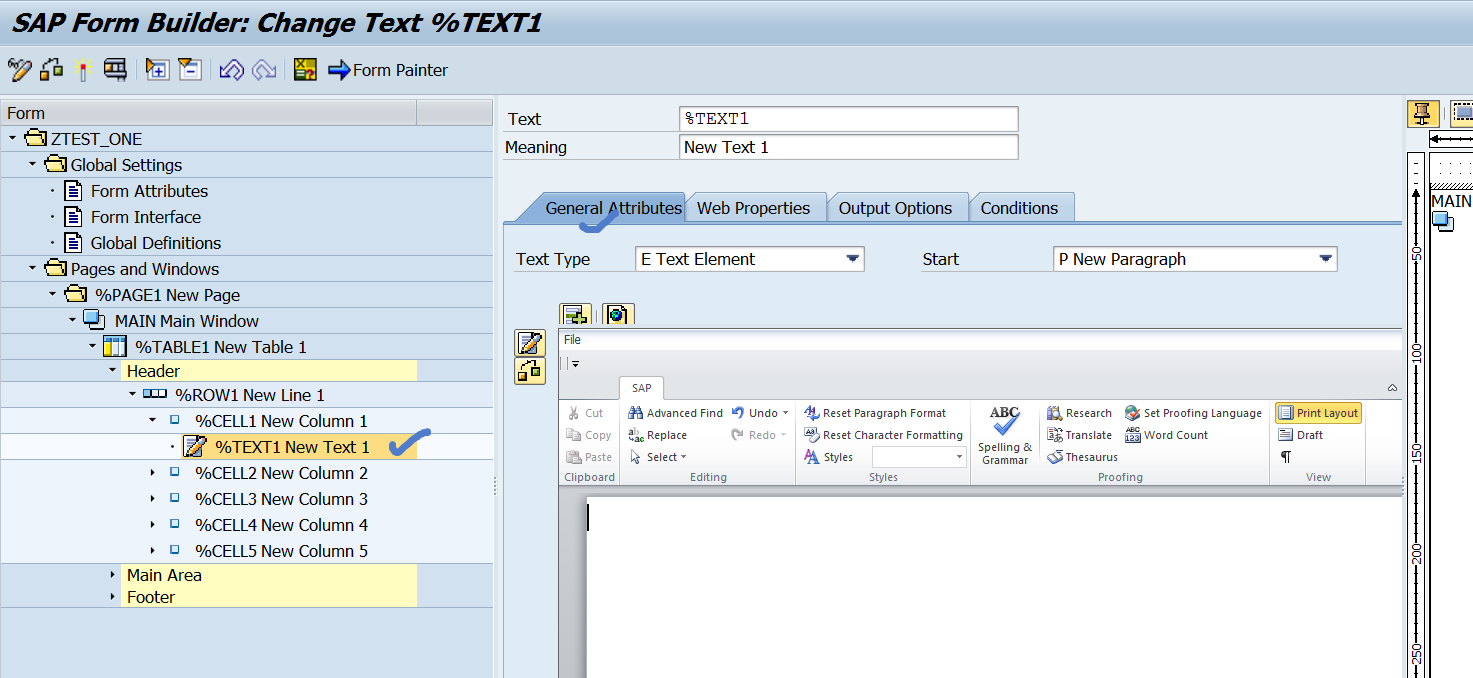Collapse the Pages and Windows folder
1473x678 pixels.
(33, 269)
